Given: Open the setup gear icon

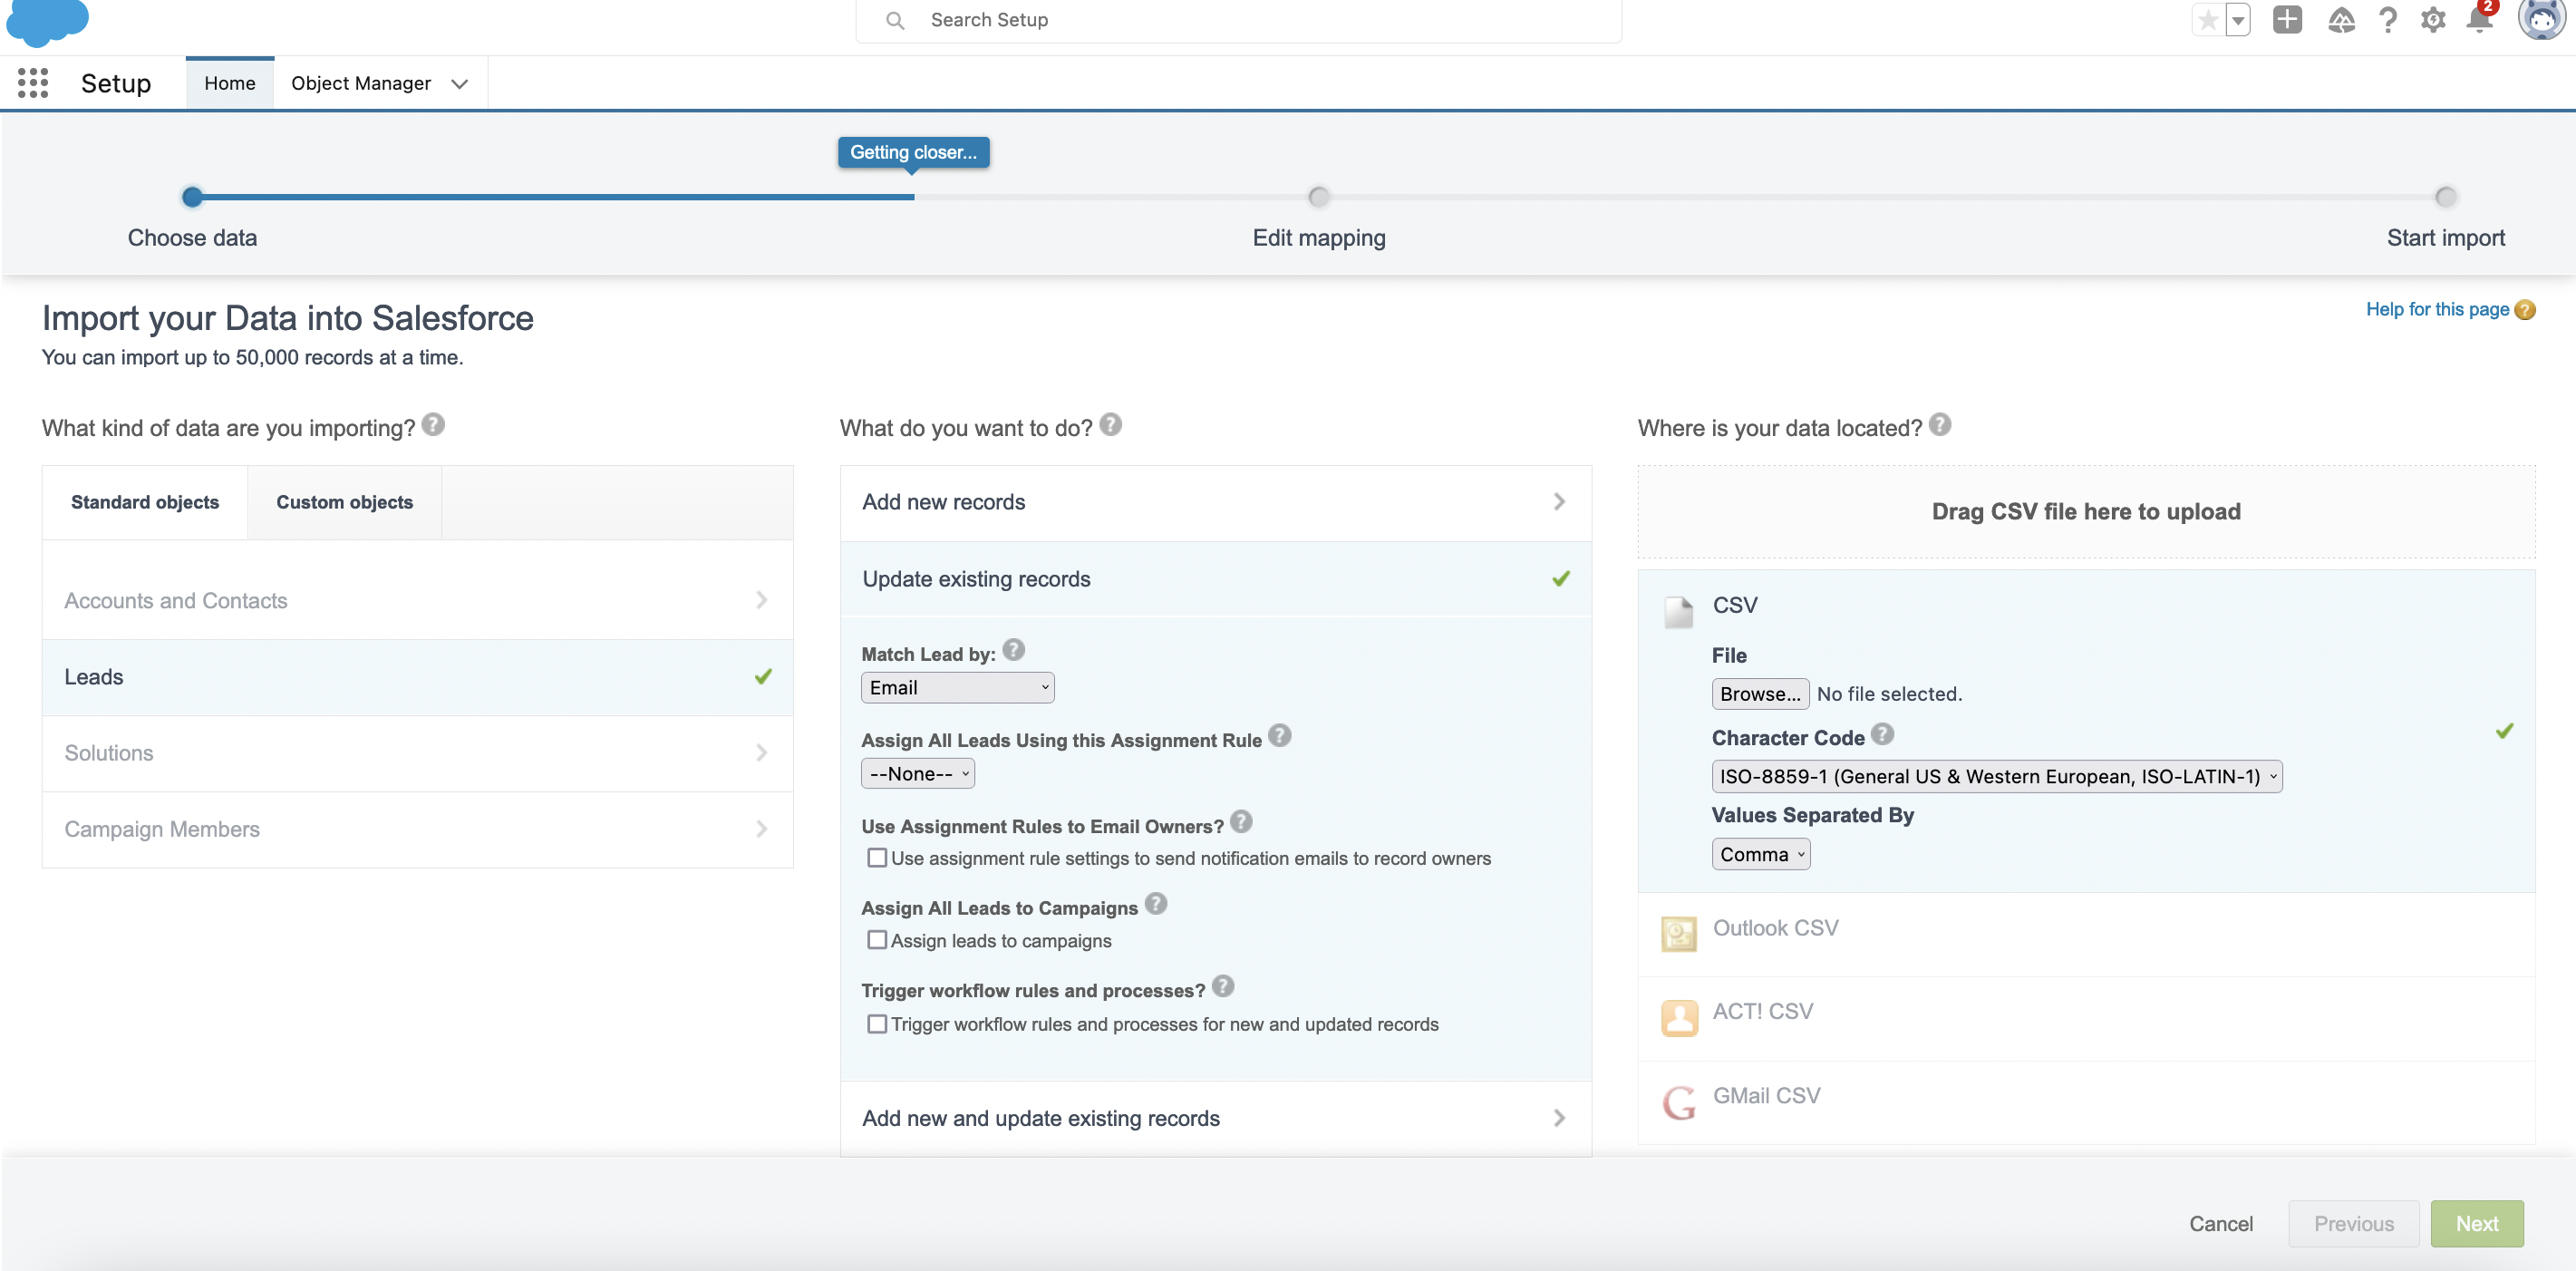Looking at the screenshot, I should (2433, 20).
